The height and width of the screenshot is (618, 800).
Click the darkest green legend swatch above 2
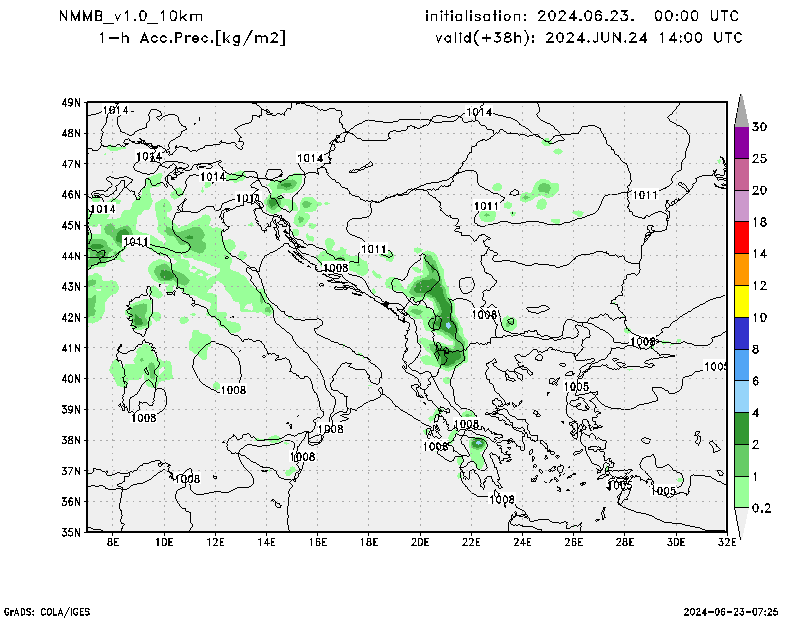click(741, 429)
